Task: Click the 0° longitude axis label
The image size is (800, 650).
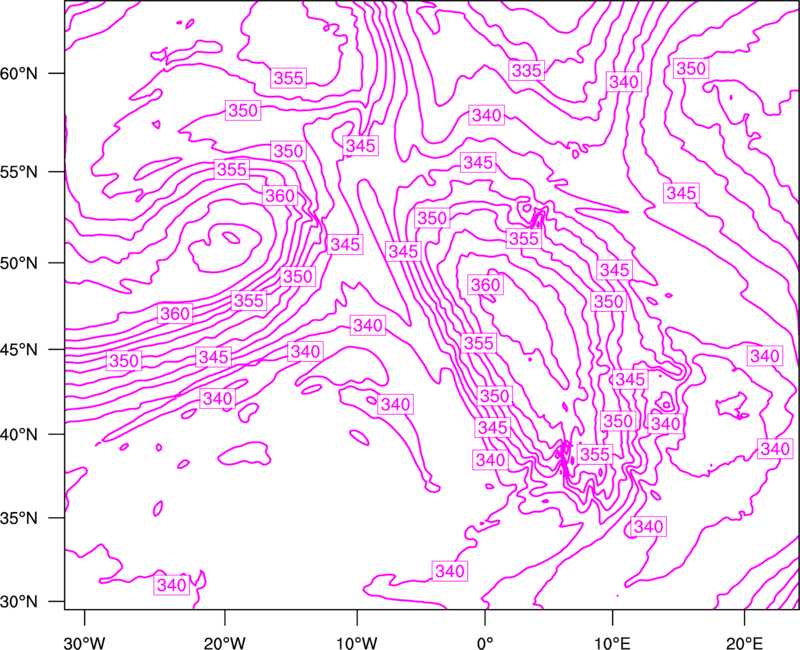Action: click(x=485, y=643)
